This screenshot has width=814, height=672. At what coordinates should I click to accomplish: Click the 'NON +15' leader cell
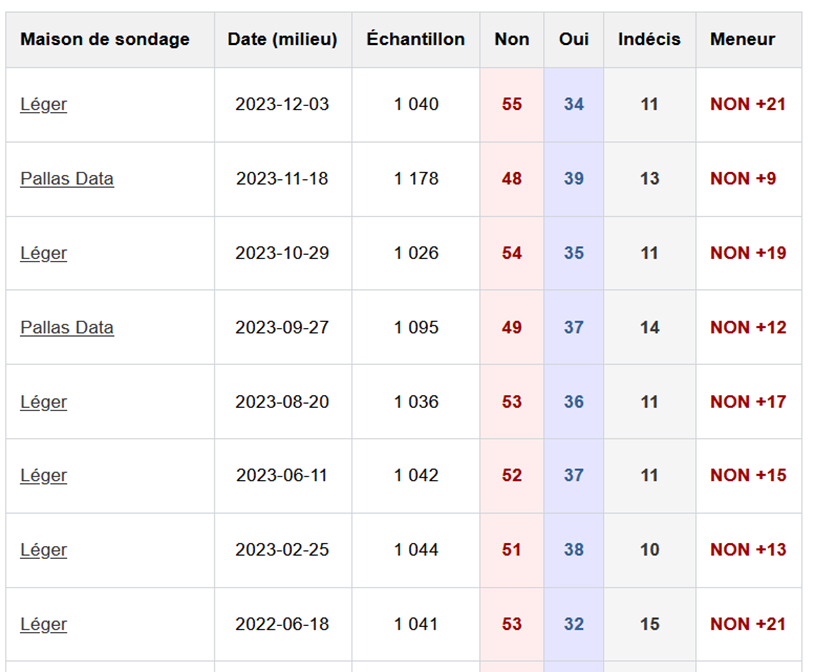749,476
